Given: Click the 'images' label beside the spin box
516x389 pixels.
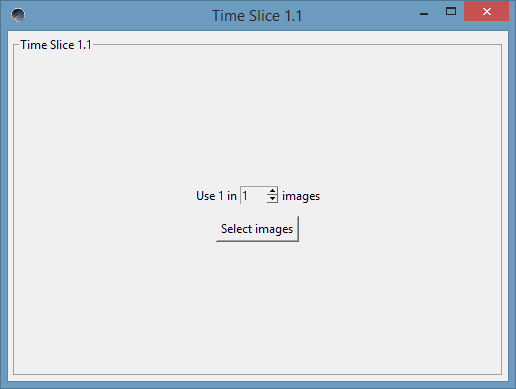Looking at the screenshot, I should pyautogui.click(x=301, y=196).
